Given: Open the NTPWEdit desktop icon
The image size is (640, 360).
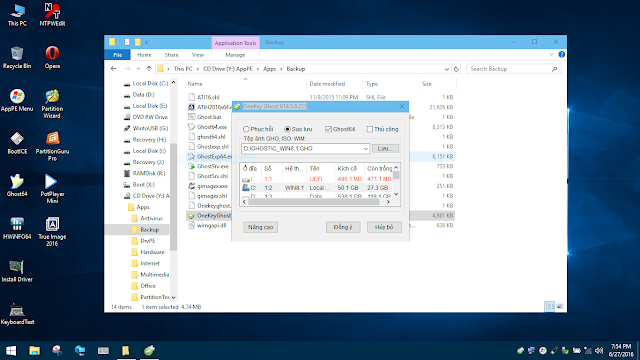Looking at the screenshot, I should (52, 15).
